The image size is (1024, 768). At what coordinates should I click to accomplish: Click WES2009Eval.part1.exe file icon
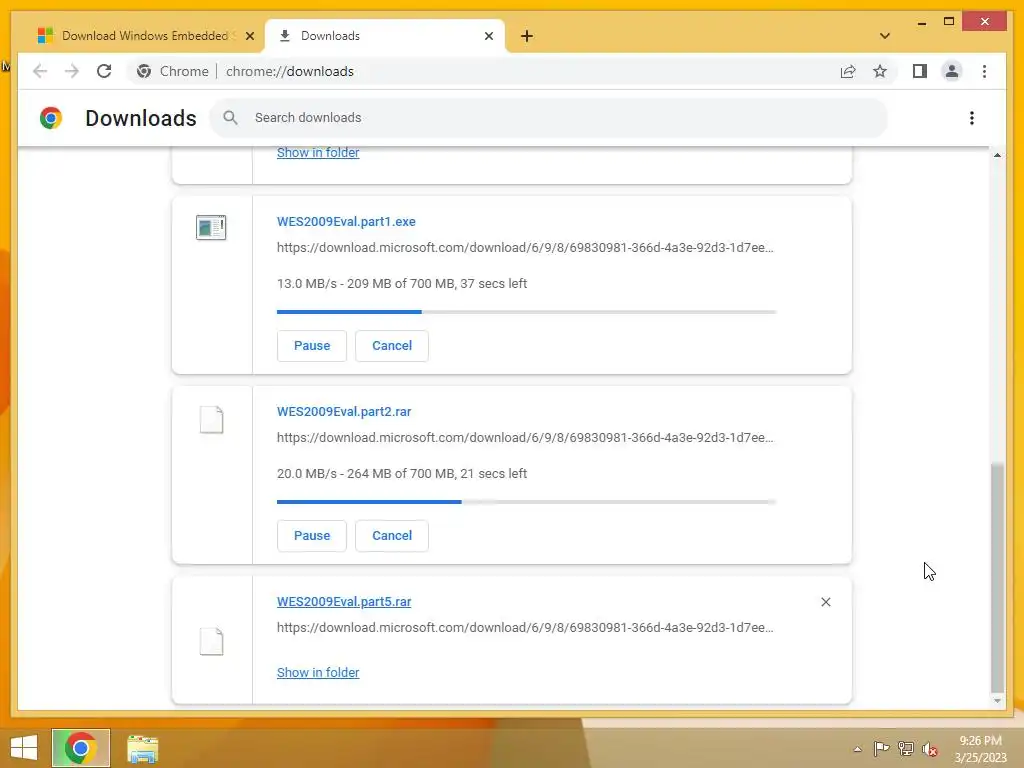click(x=211, y=227)
